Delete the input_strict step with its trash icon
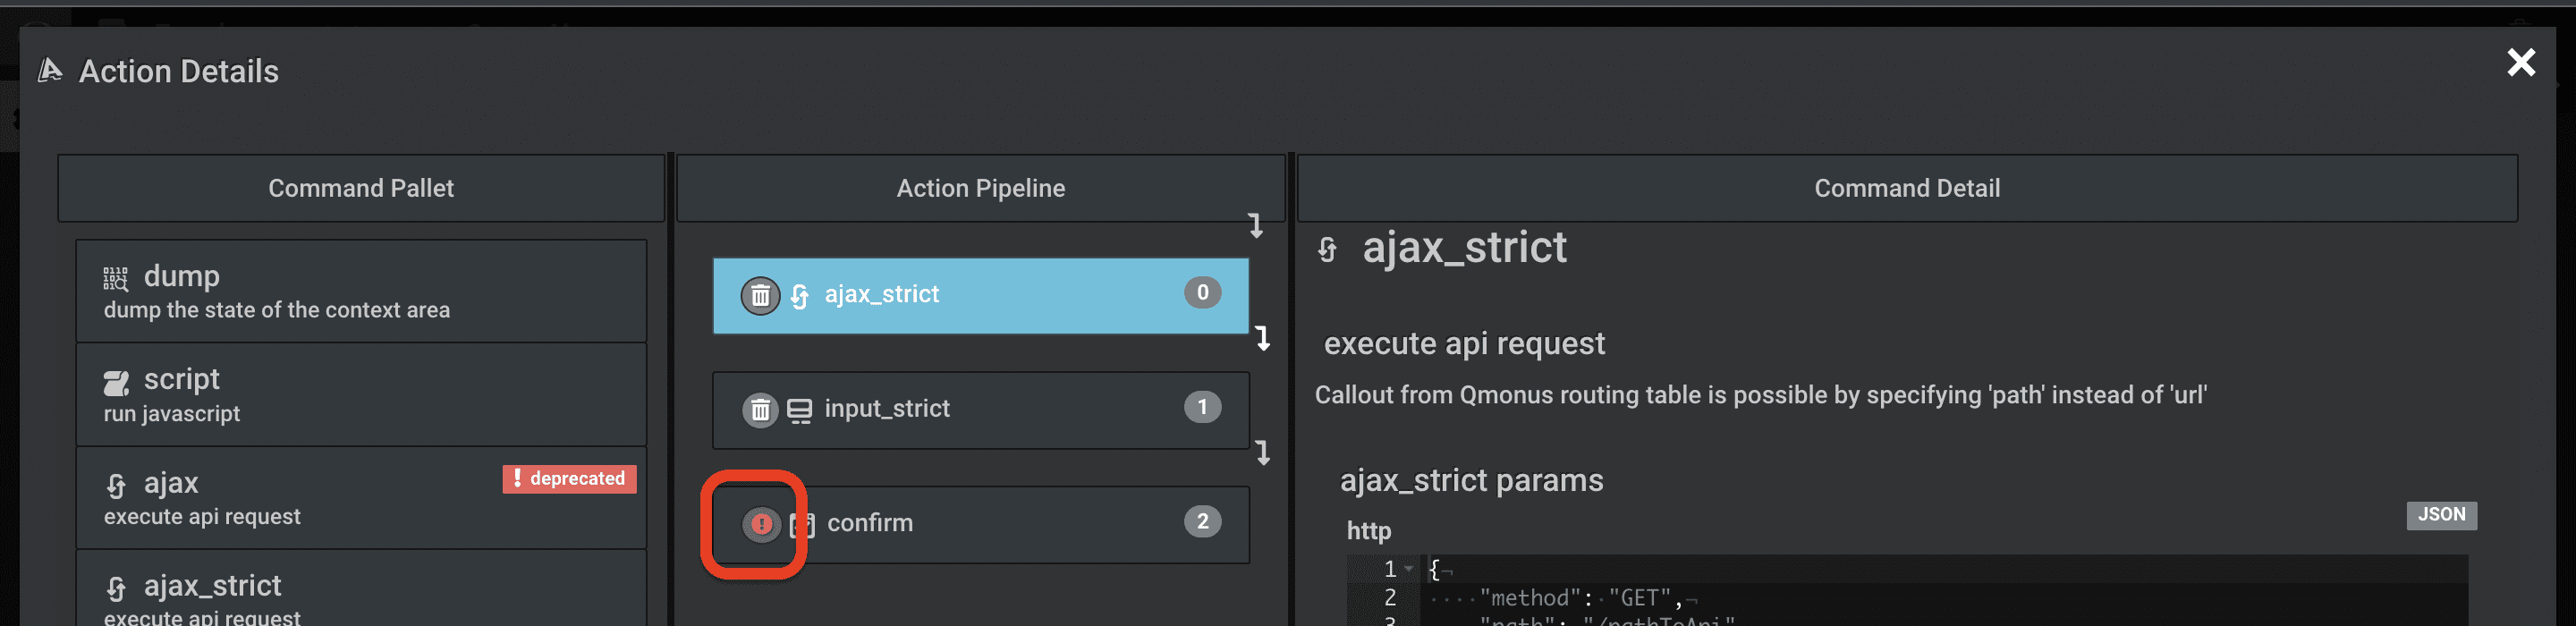Viewport: 2576px width, 626px height. (760, 410)
